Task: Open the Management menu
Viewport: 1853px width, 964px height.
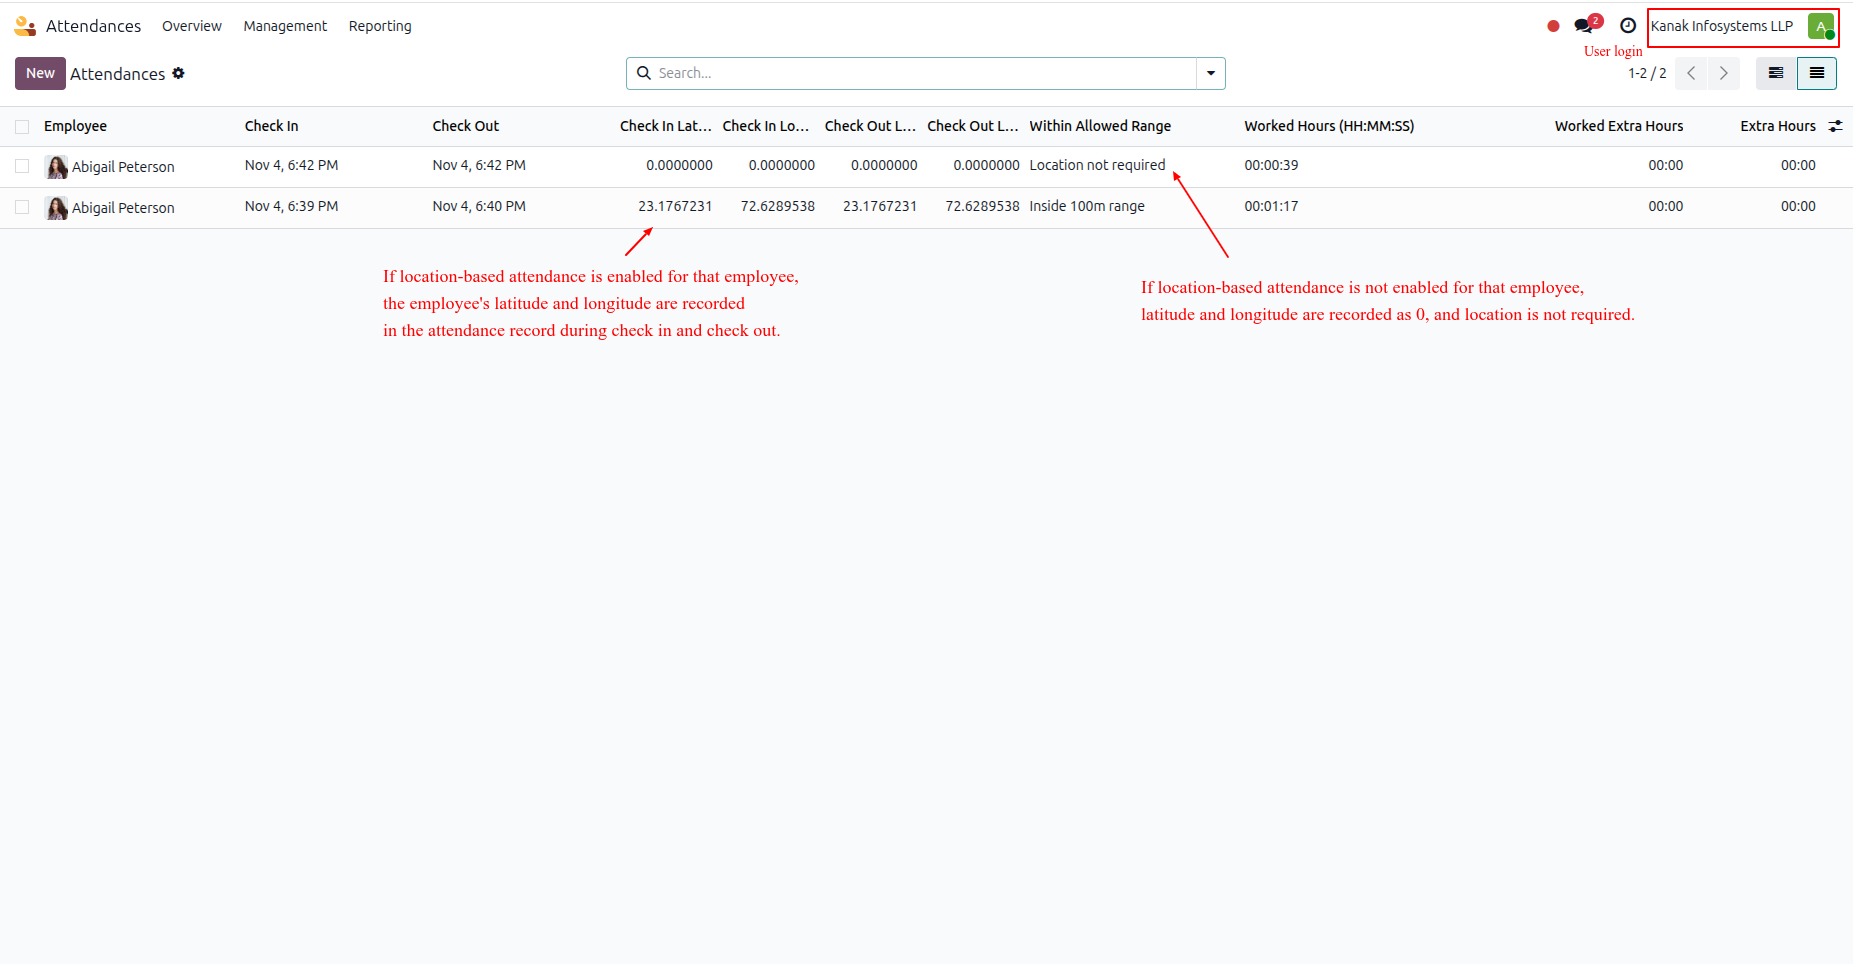Action: [285, 26]
